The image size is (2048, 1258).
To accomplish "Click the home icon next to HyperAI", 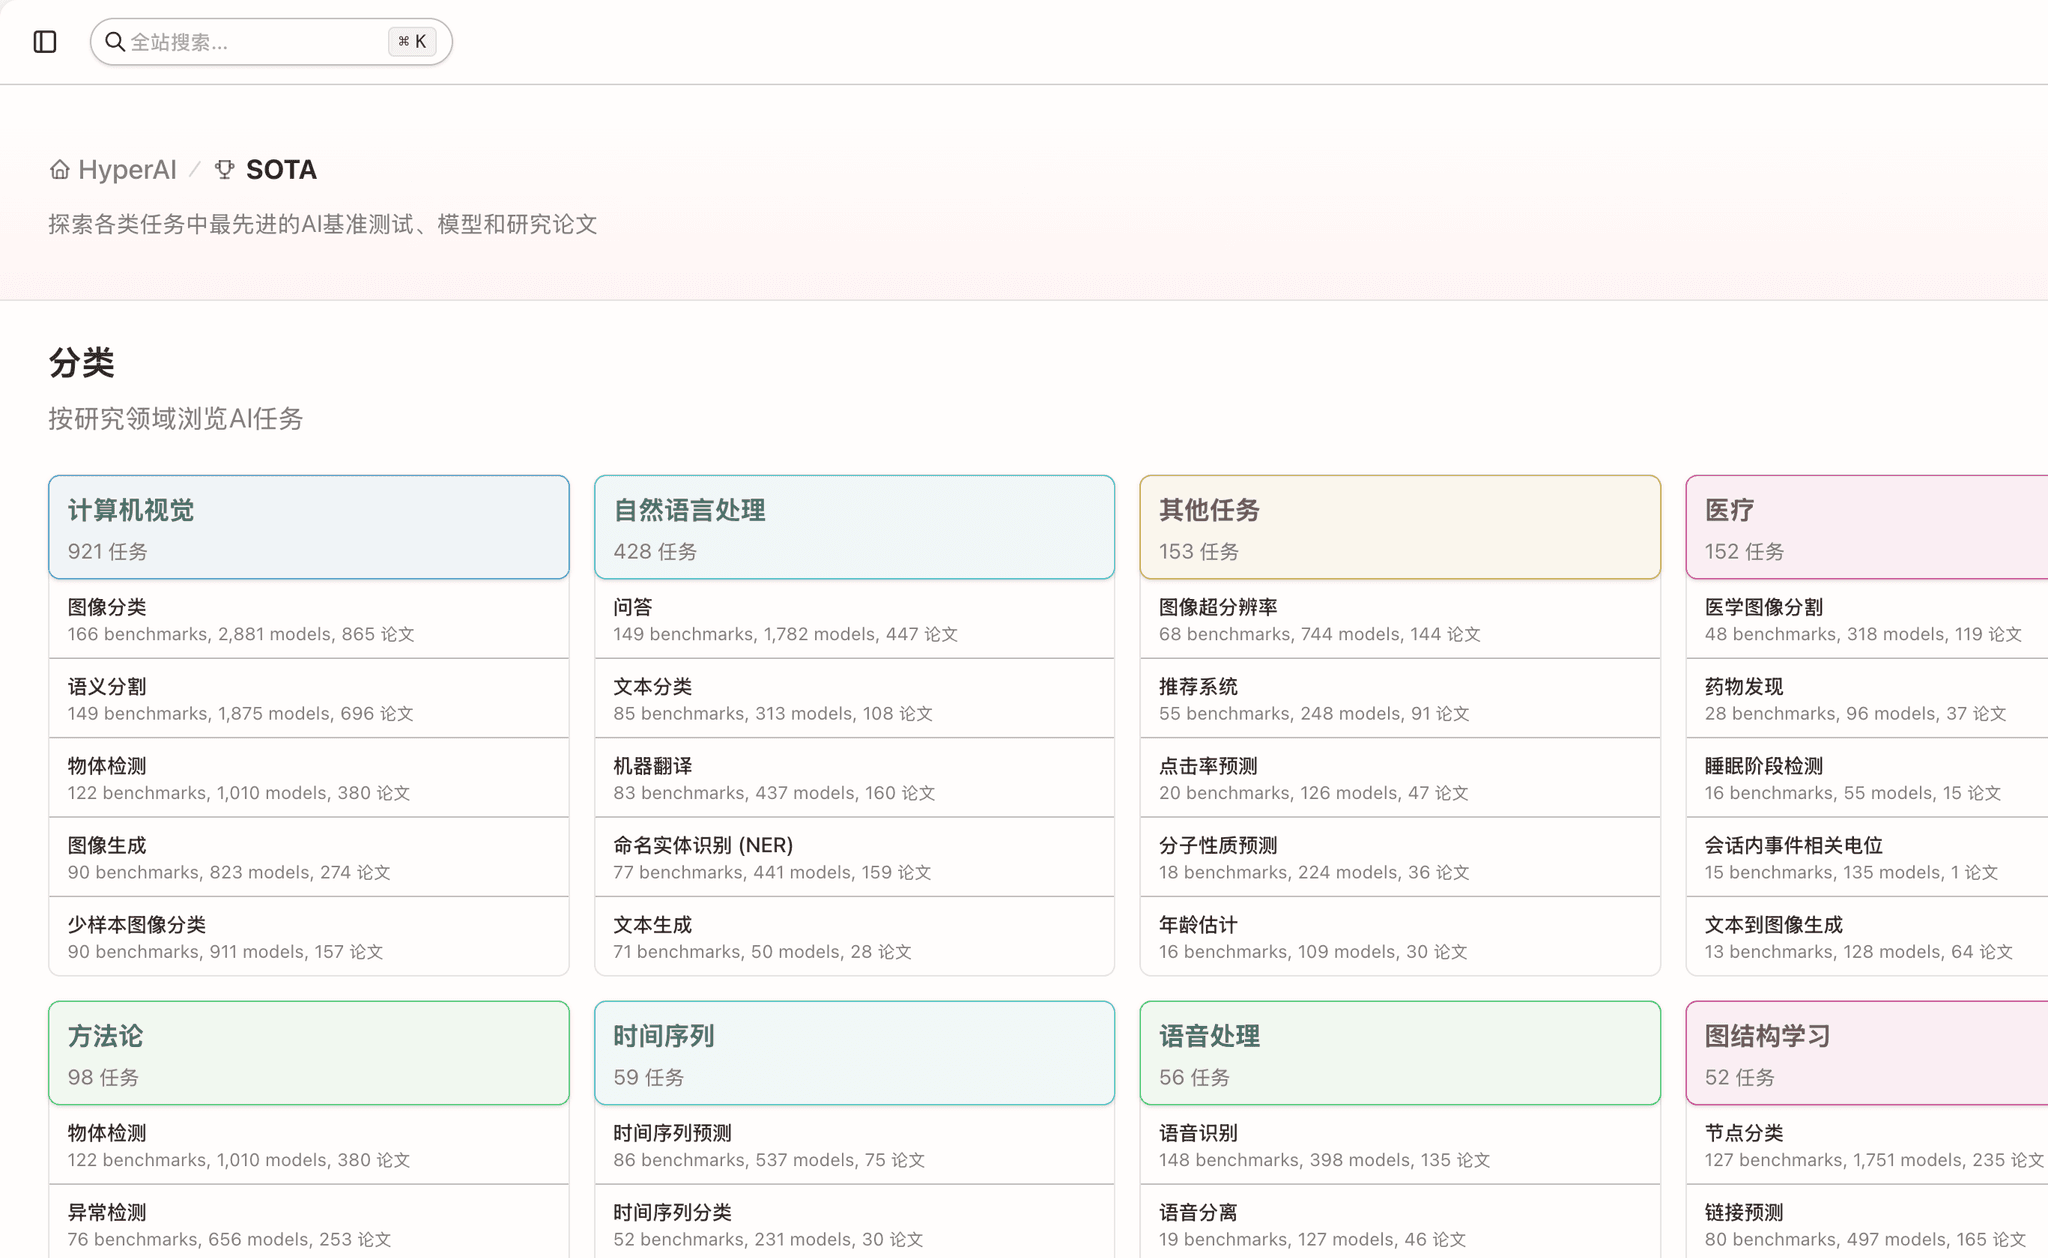I will pos(59,169).
